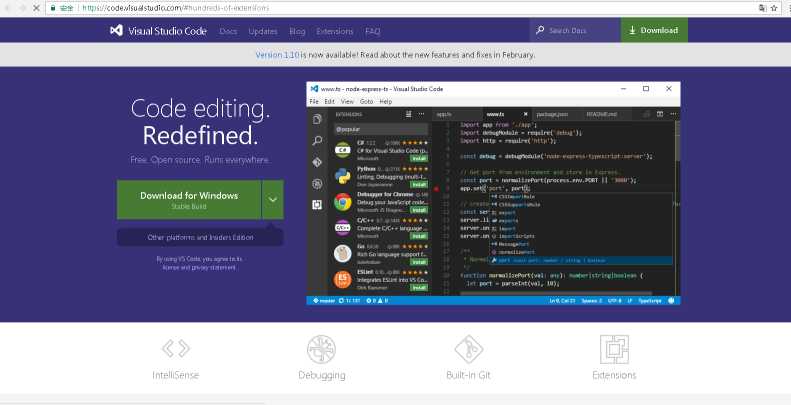Image resolution: width=791 pixels, height=405 pixels.
Task: Open the translate page icon in address bar
Action: pos(762,8)
